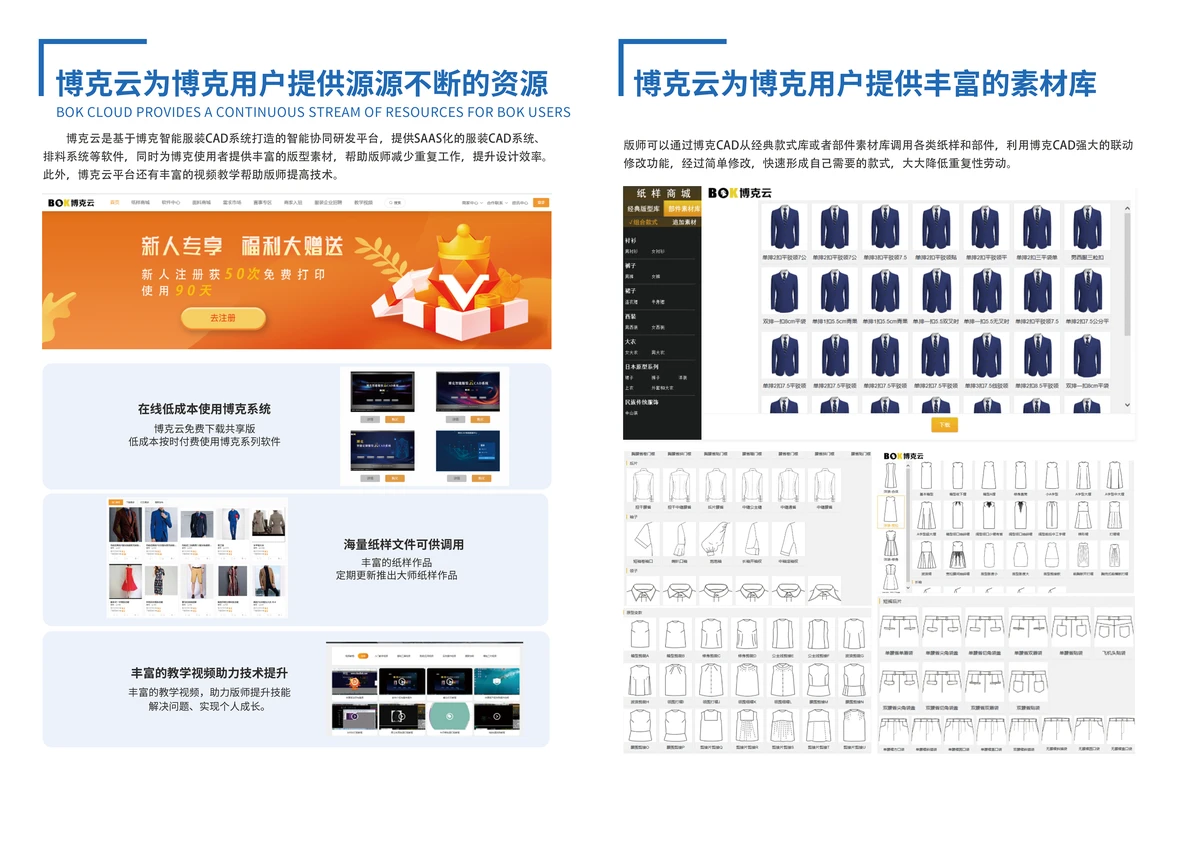Select the 组合款式 checked option

[x=642, y=222]
